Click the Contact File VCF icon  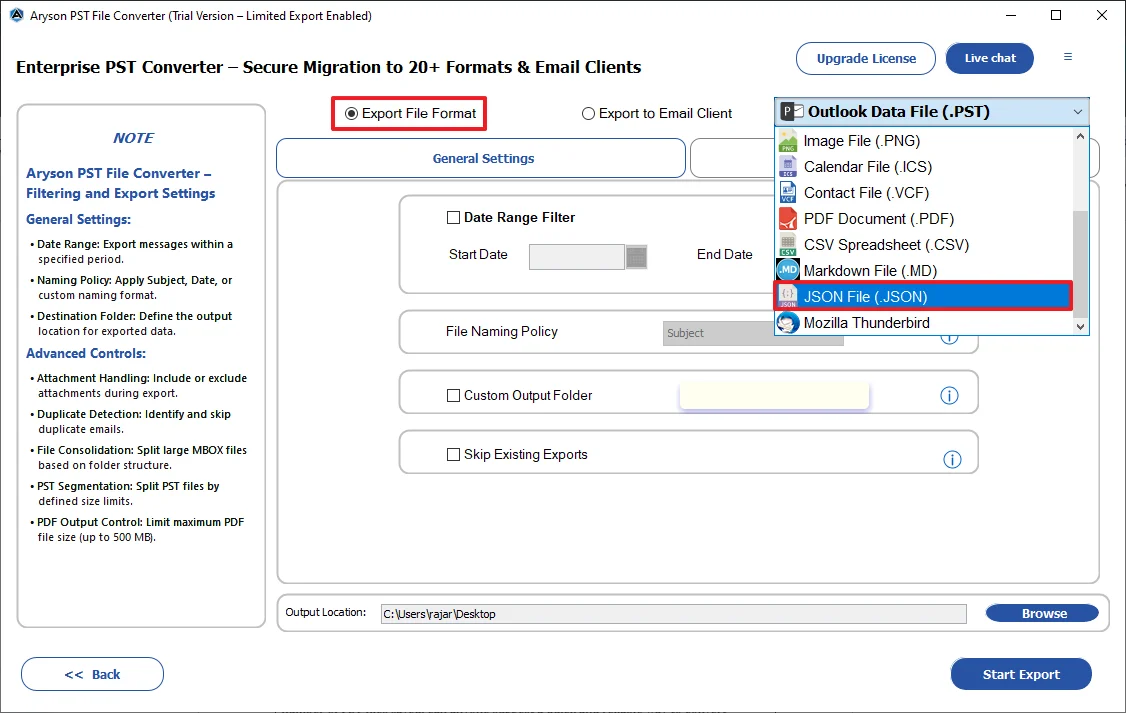(x=788, y=192)
